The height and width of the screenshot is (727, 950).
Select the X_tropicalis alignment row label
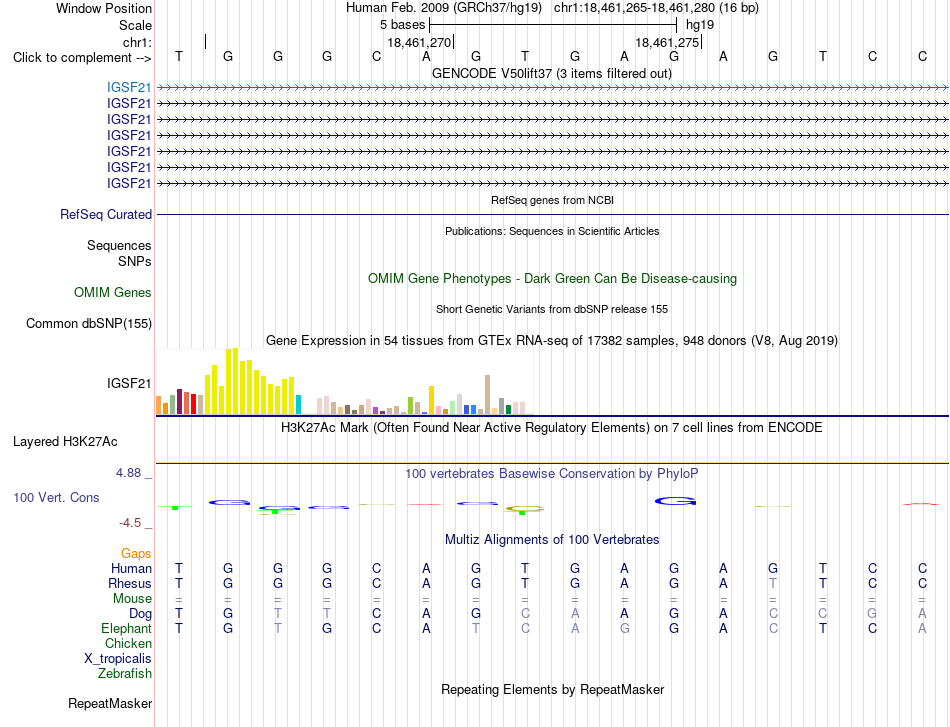[118, 659]
